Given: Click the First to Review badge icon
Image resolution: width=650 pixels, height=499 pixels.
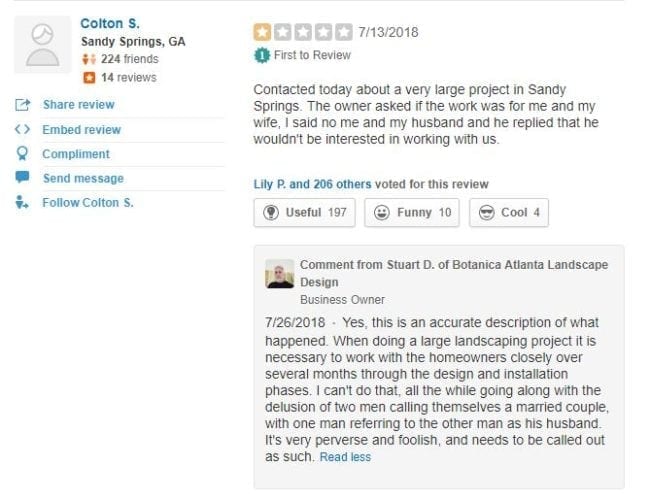Looking at the screenshot, I should [262, 55].
